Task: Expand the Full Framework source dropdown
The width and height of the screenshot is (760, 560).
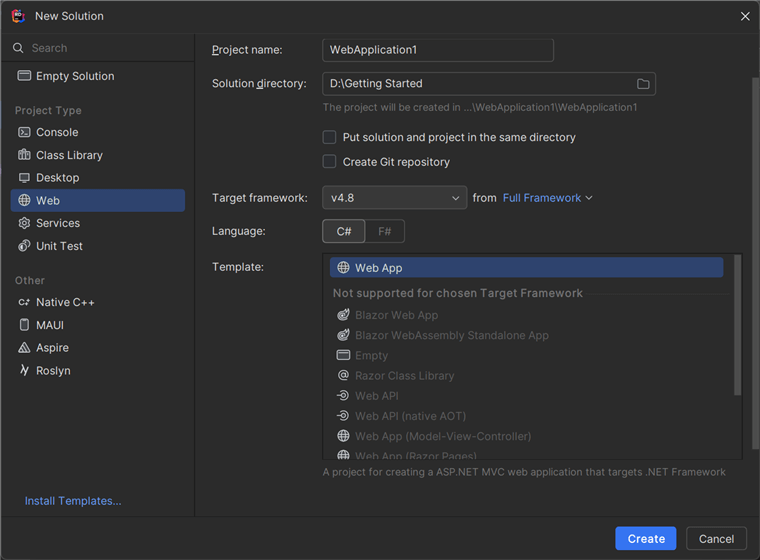Action: pos(547,198)
